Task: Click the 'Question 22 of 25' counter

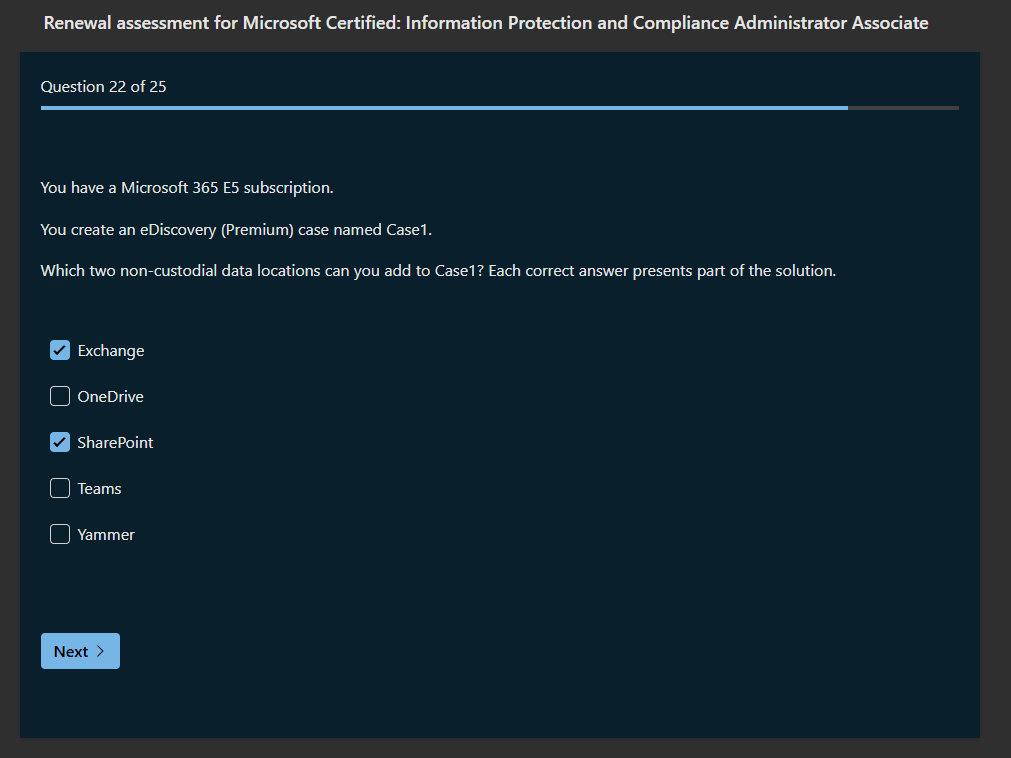Action: click(104, 87)
